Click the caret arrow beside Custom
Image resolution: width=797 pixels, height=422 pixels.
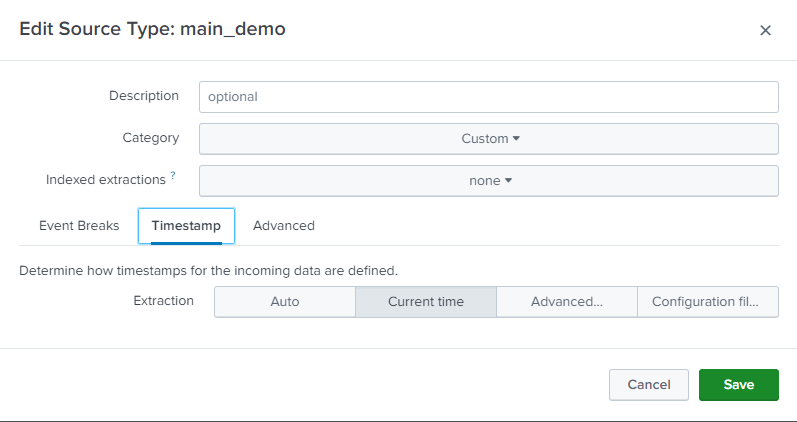(516, 139)
